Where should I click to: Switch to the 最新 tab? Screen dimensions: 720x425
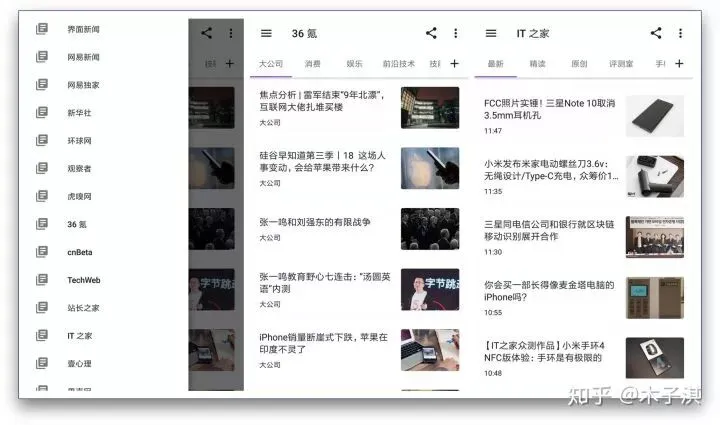coord(496,64)
